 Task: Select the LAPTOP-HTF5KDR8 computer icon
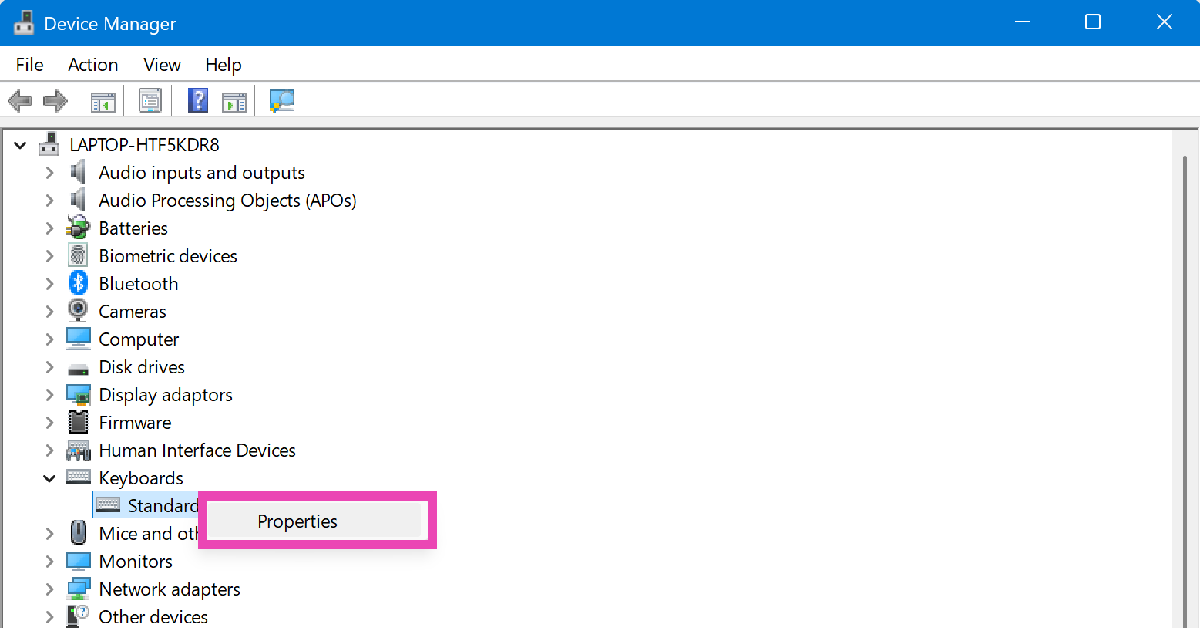click(50, 145)
